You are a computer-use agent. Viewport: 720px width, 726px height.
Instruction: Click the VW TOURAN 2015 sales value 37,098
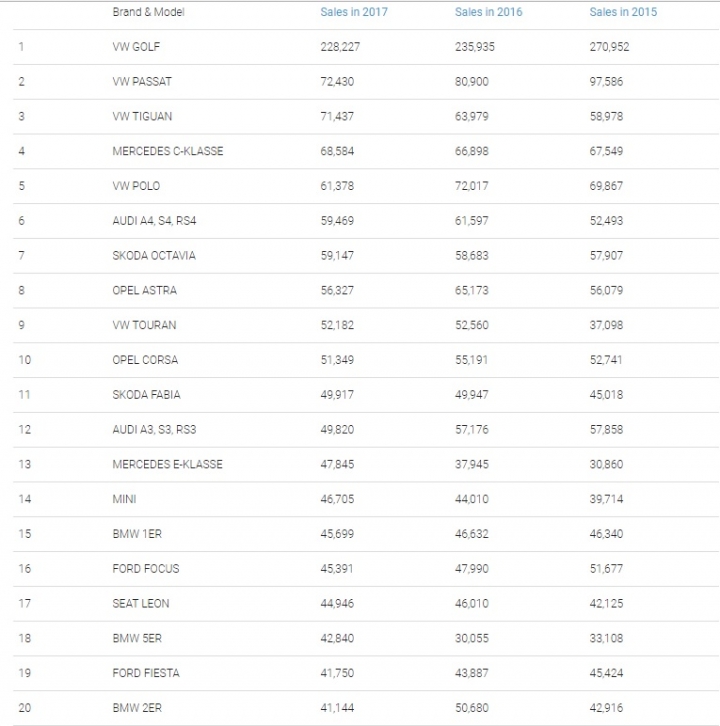[x=606, y=325]
